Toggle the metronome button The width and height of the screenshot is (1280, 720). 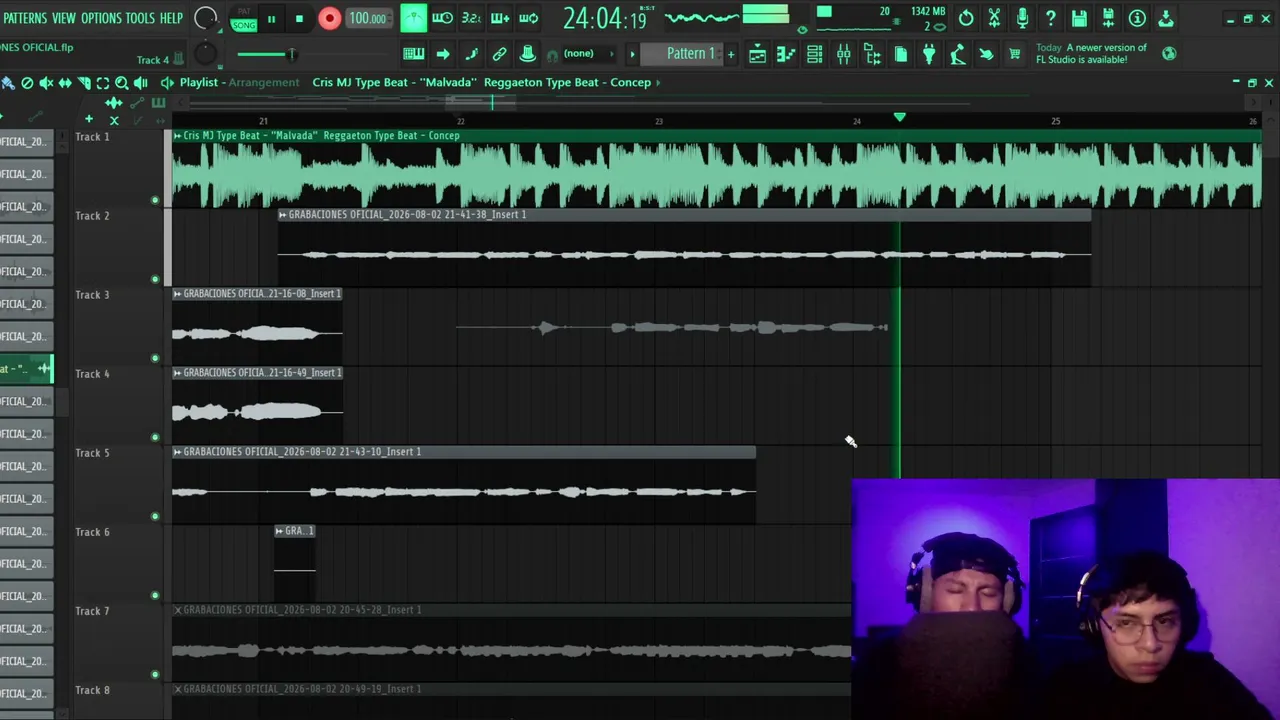[413, 18]
